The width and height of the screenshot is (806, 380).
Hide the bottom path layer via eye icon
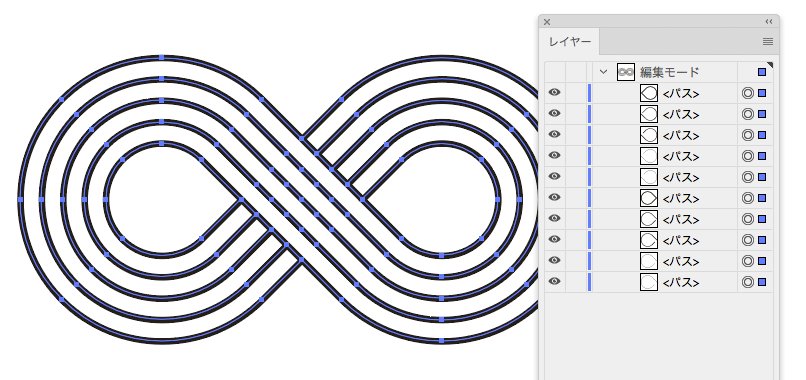(554, 281)
